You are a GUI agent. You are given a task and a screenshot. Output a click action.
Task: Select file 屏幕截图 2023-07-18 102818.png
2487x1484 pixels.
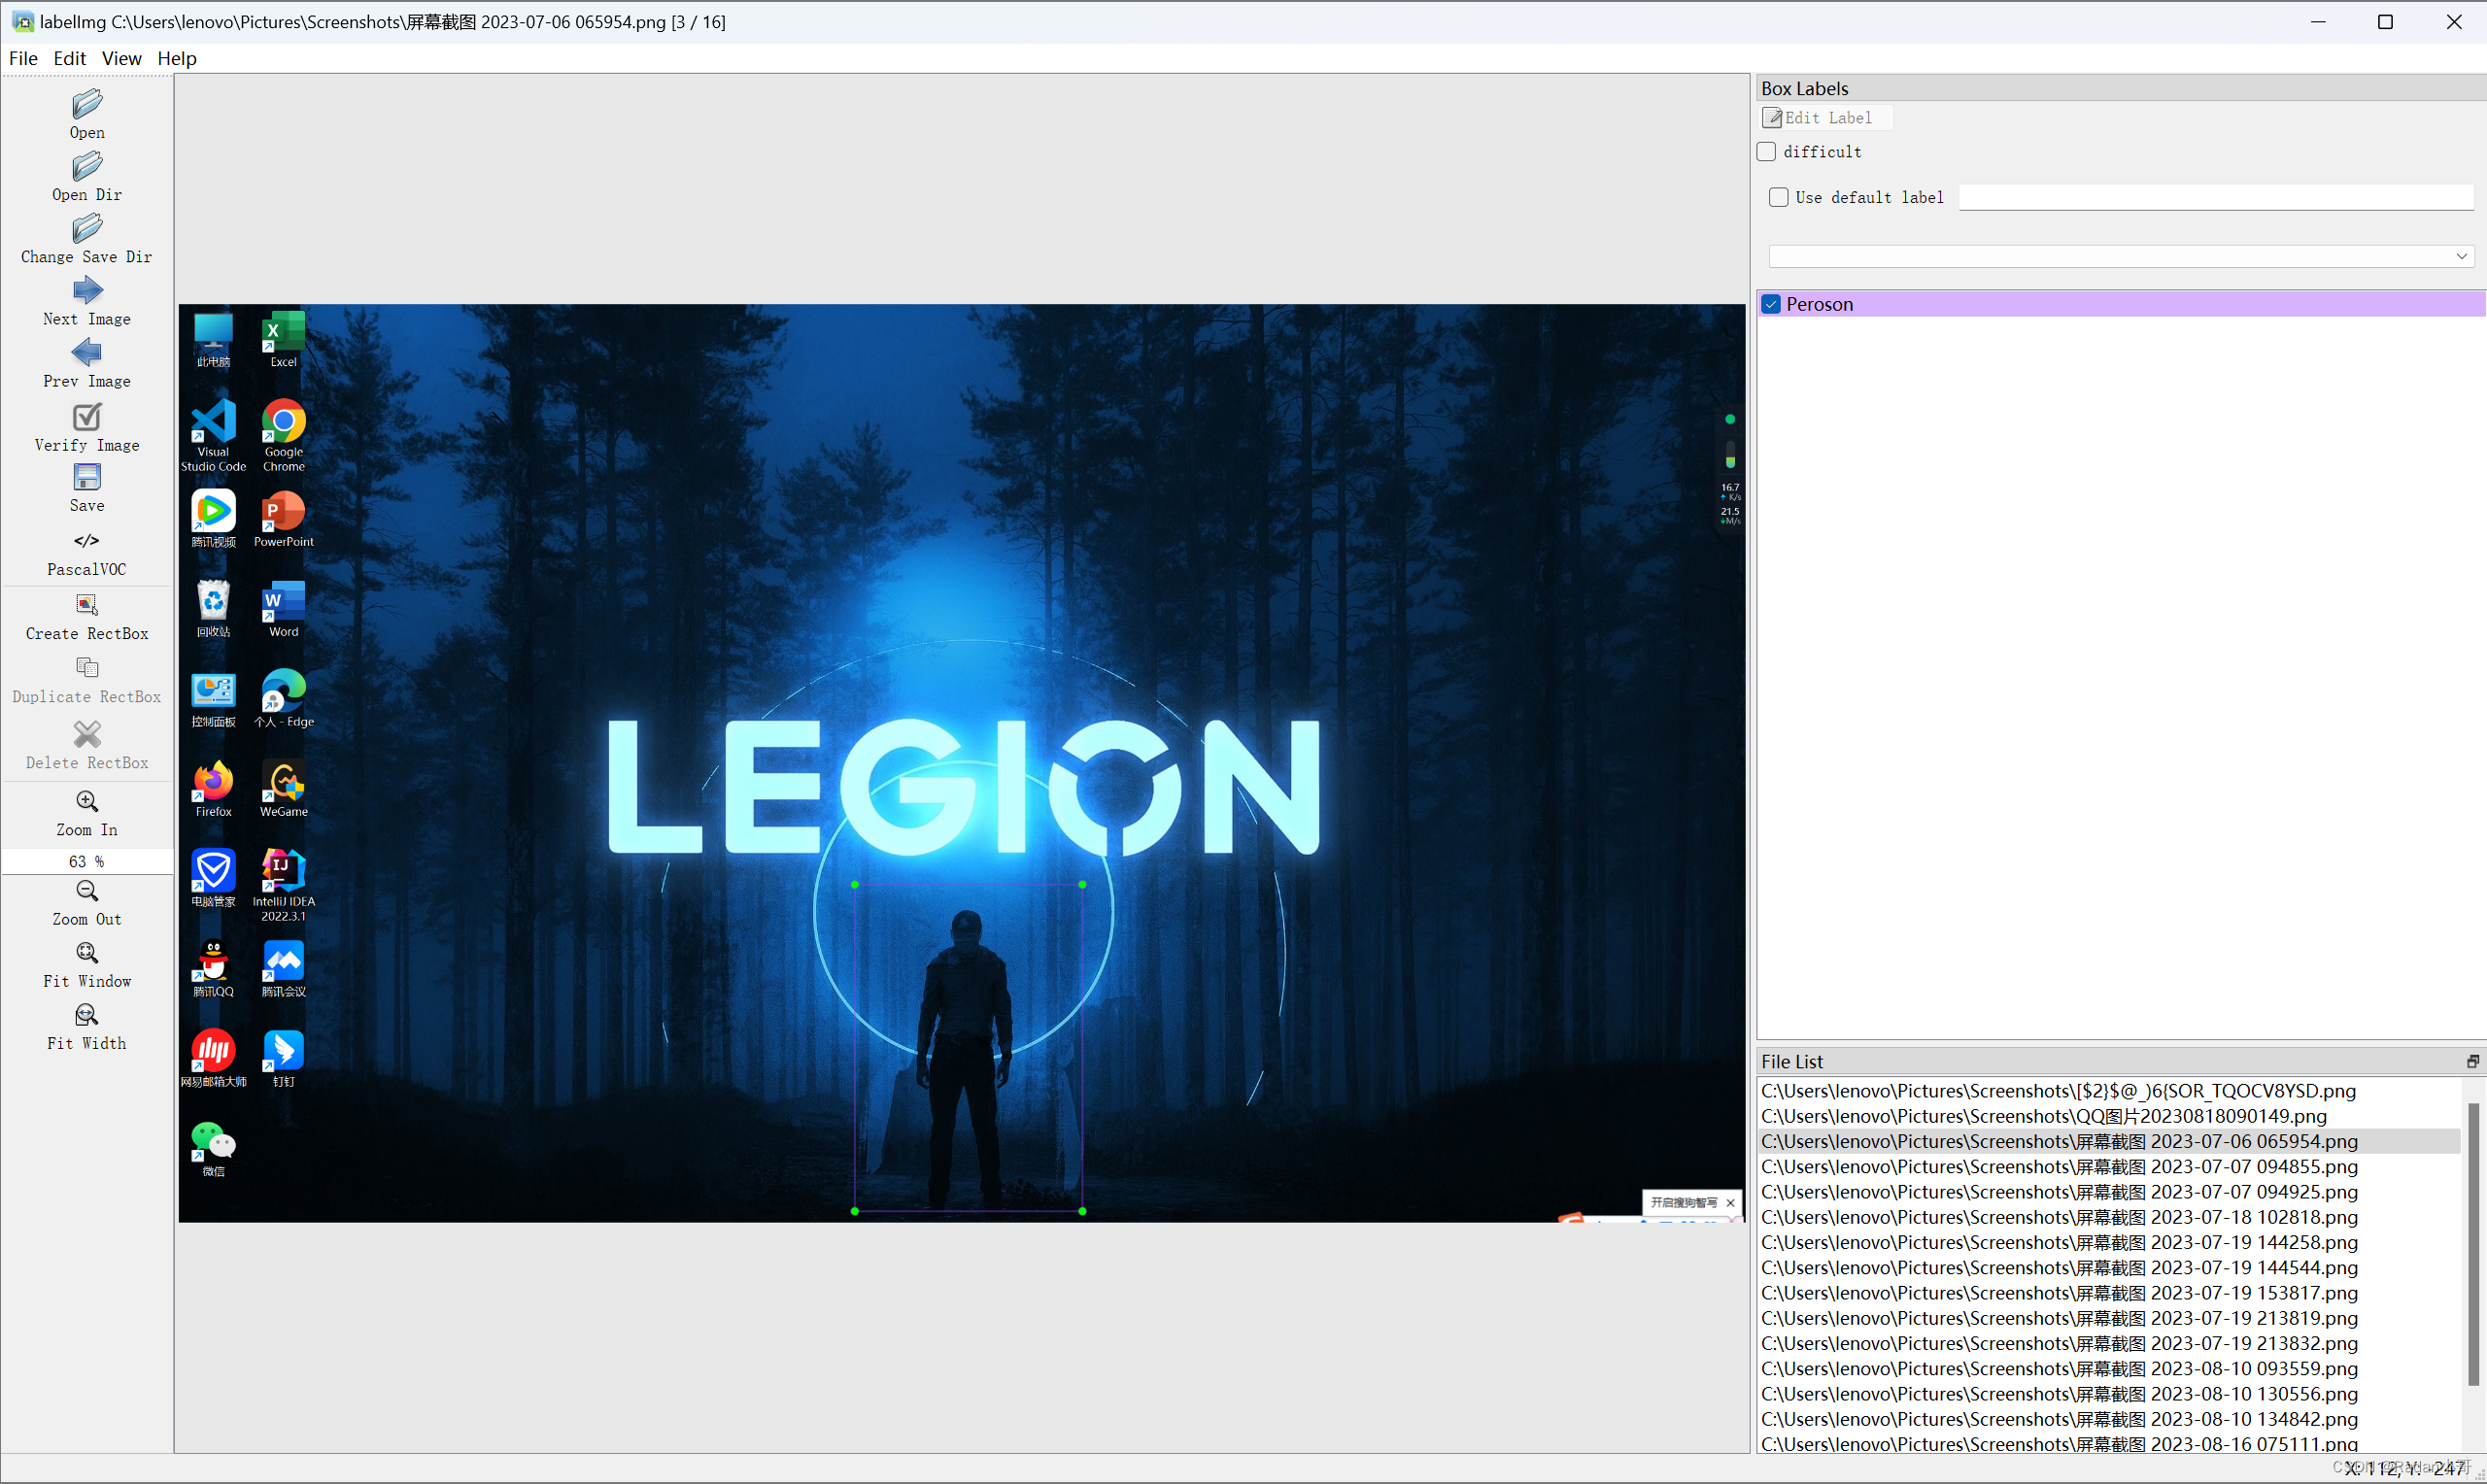coord(2108,1217)
